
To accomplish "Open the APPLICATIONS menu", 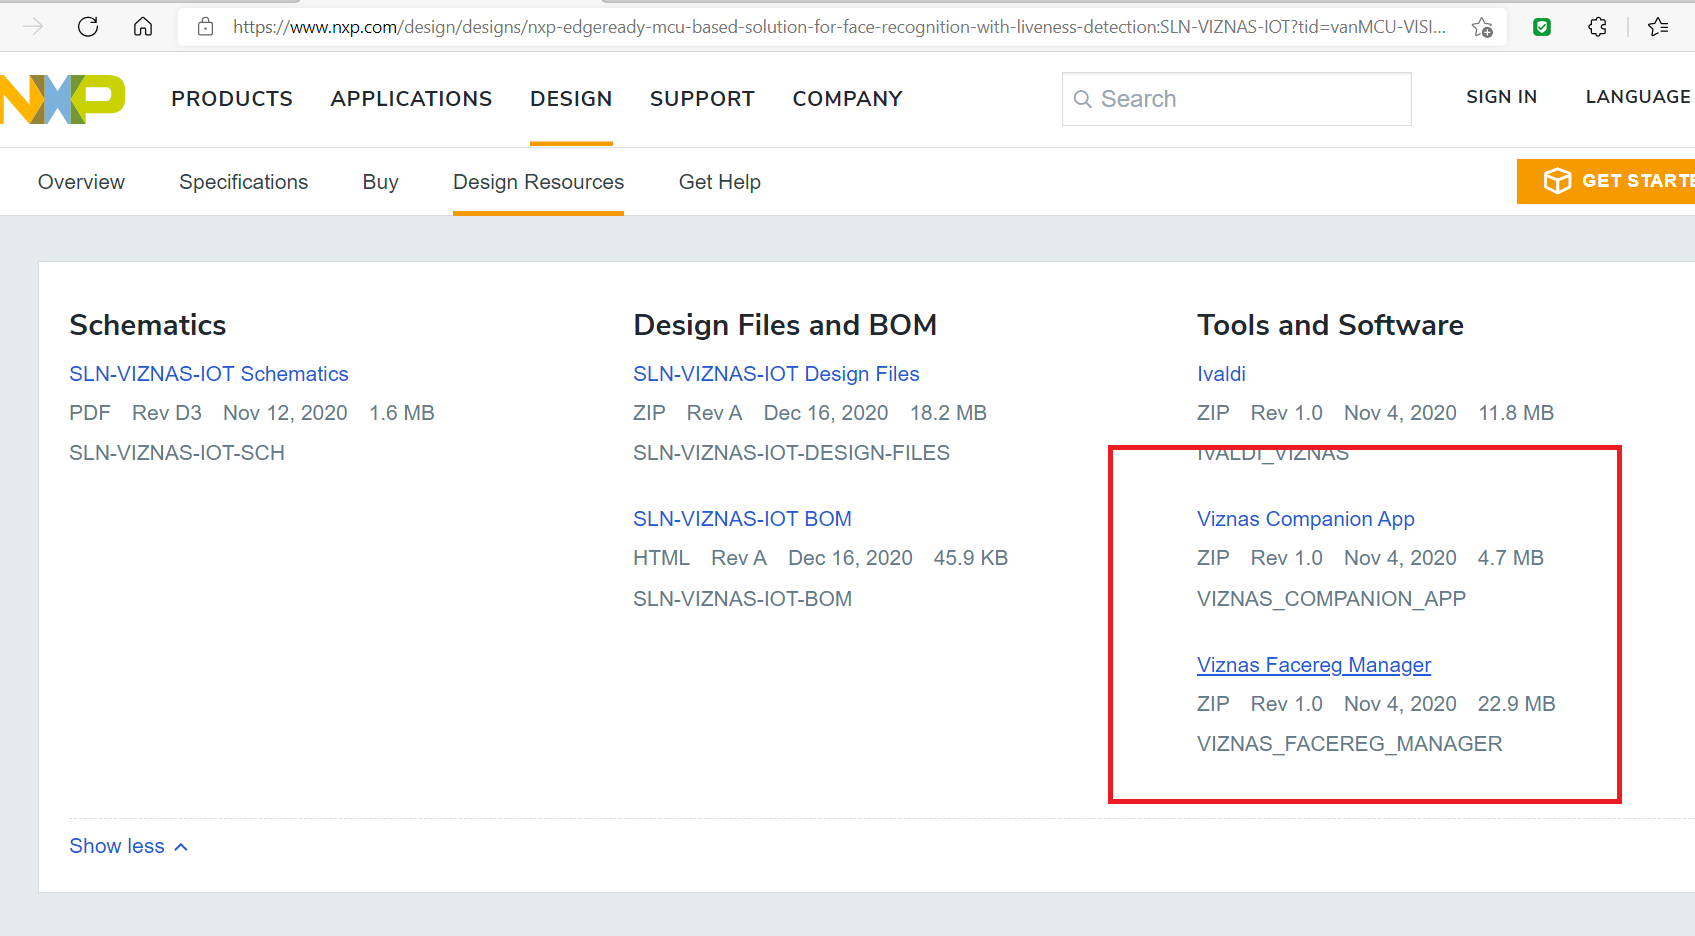I will coord(411,99).
